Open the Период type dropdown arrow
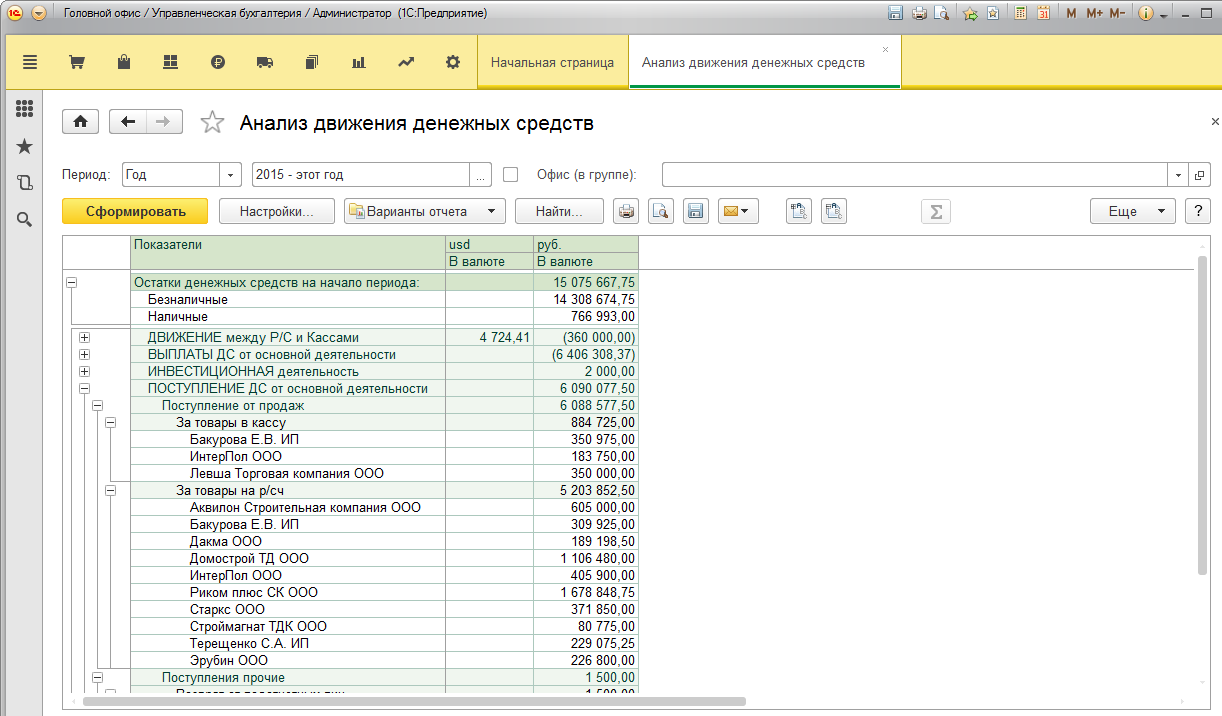This screenshot has height=716, width=1222. point(231,174)
